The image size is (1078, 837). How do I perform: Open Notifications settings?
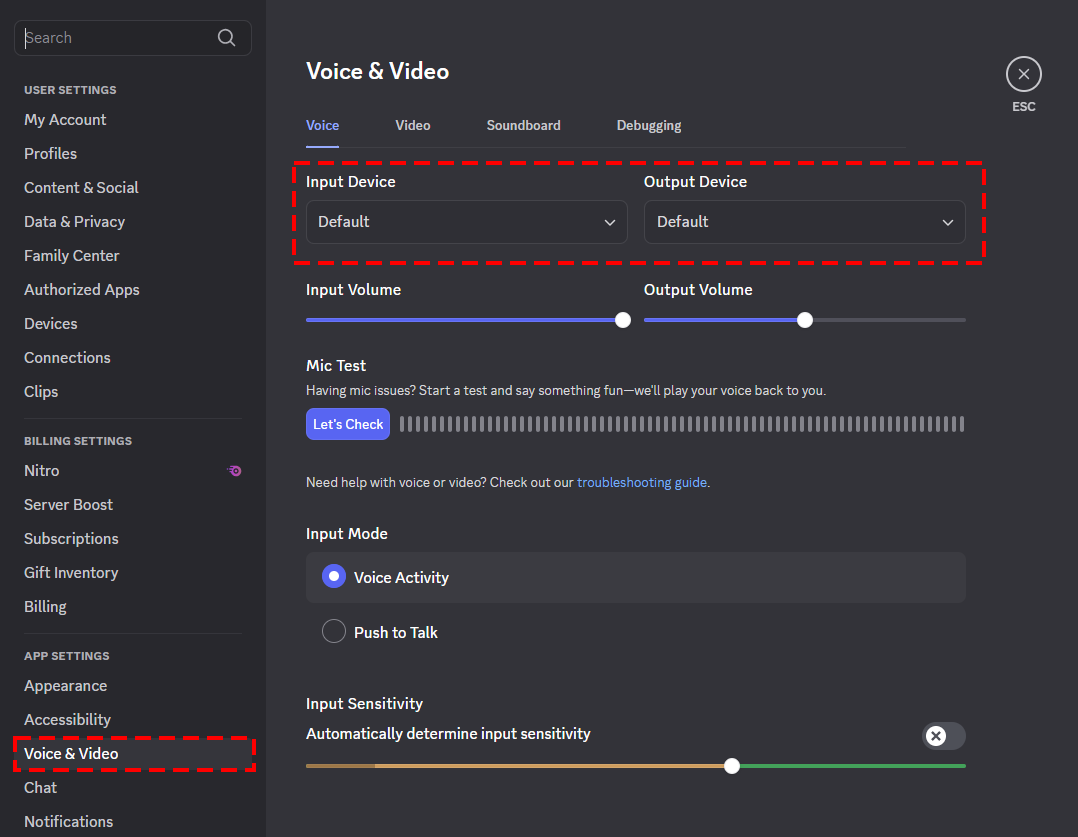68,822
